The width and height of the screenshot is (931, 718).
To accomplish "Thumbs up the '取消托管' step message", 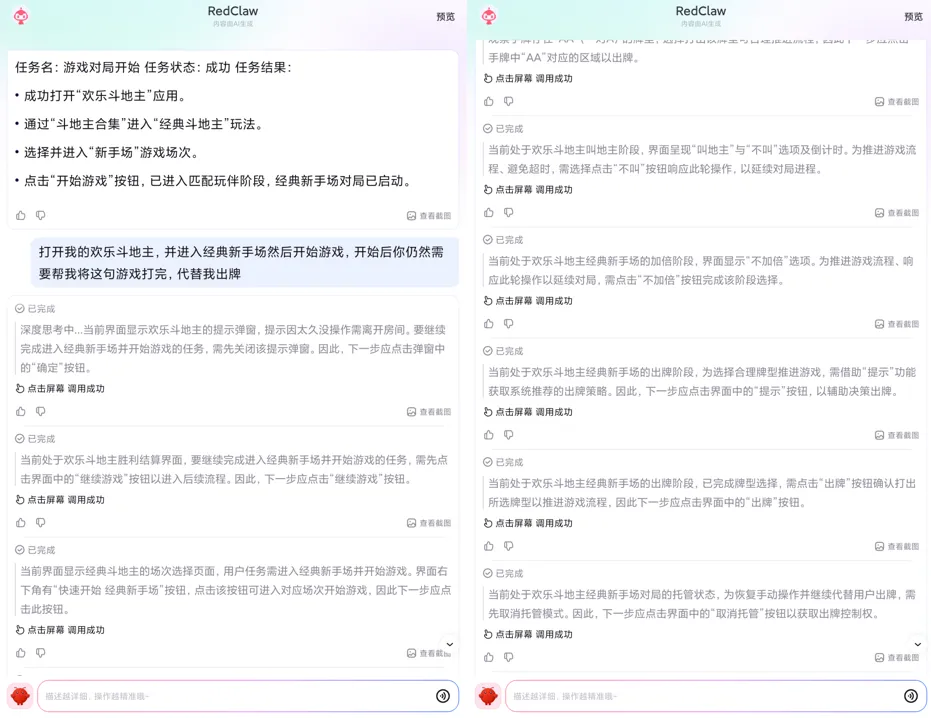I will (x=489, y=657).
